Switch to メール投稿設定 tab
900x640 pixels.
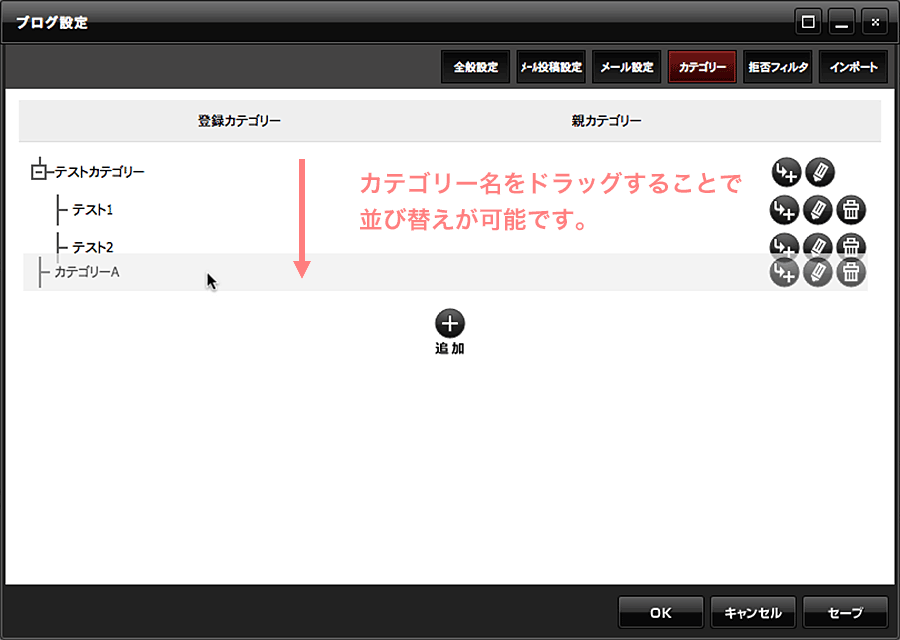(551, 67)
